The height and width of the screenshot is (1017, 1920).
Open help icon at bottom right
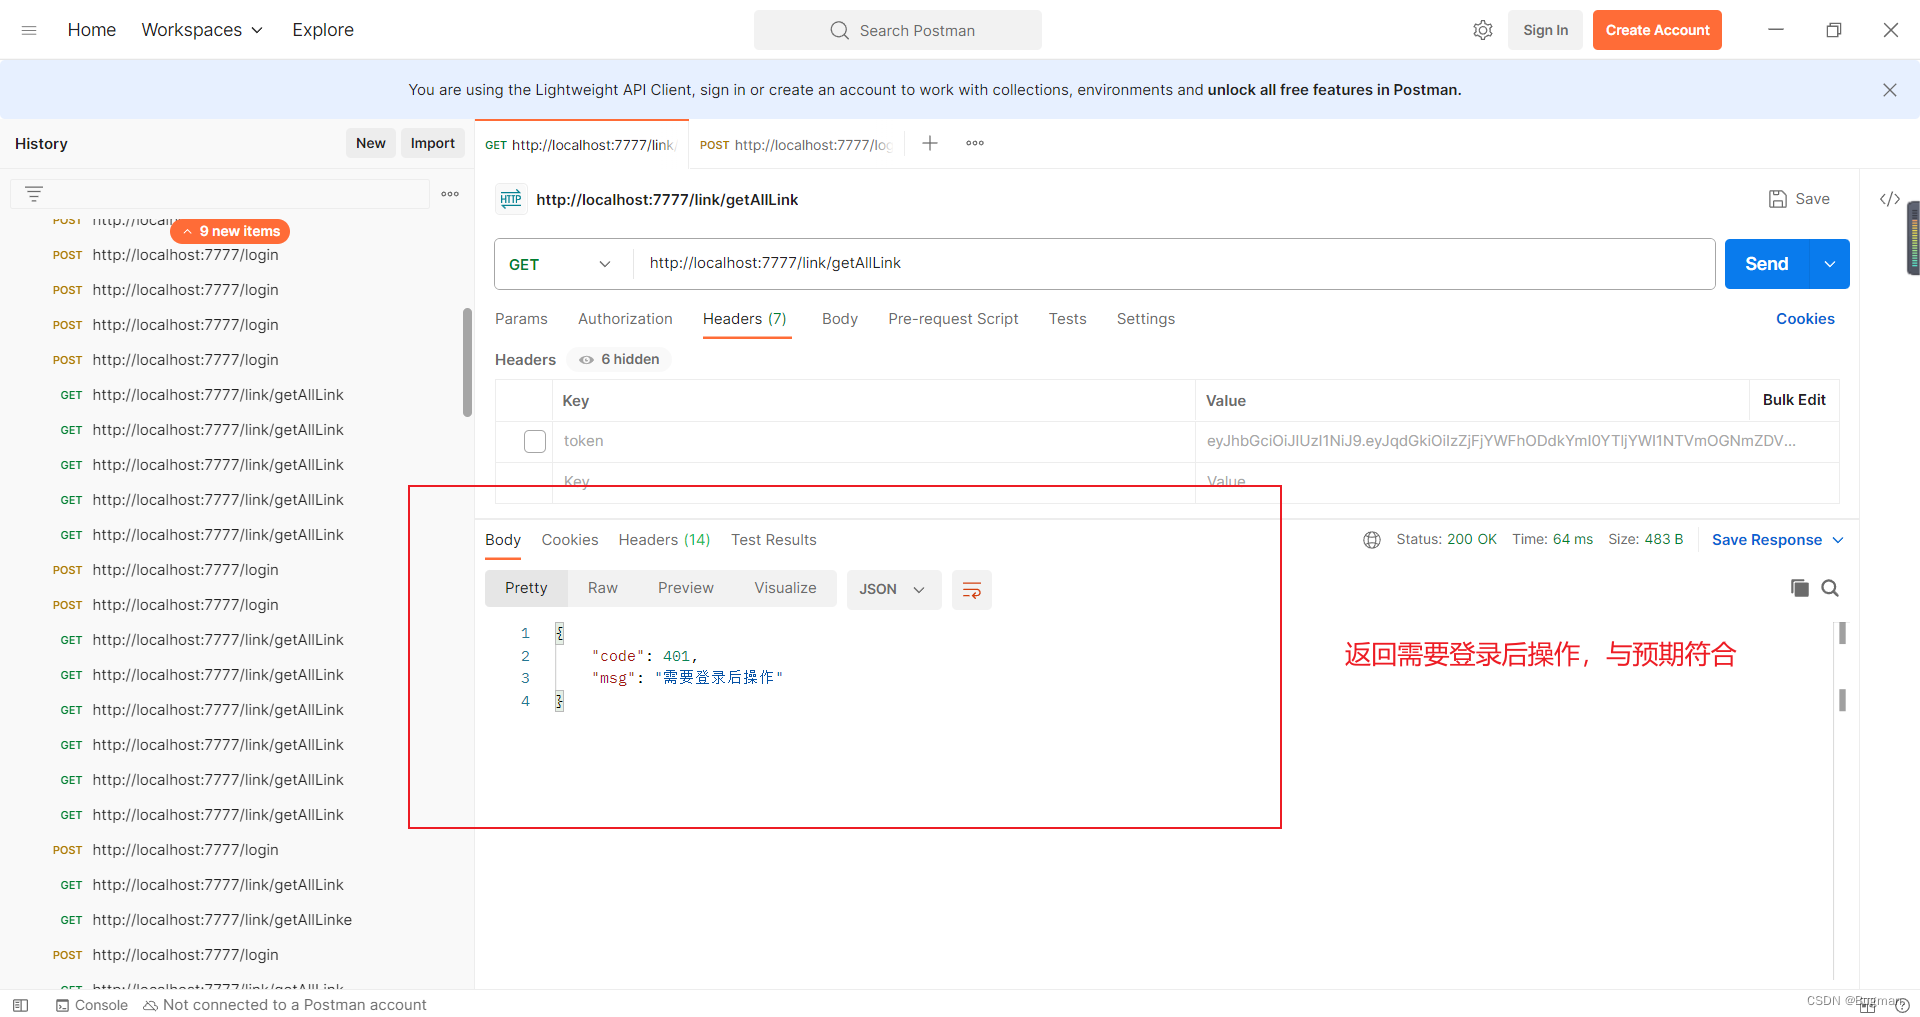(x=1902, y=1005)
